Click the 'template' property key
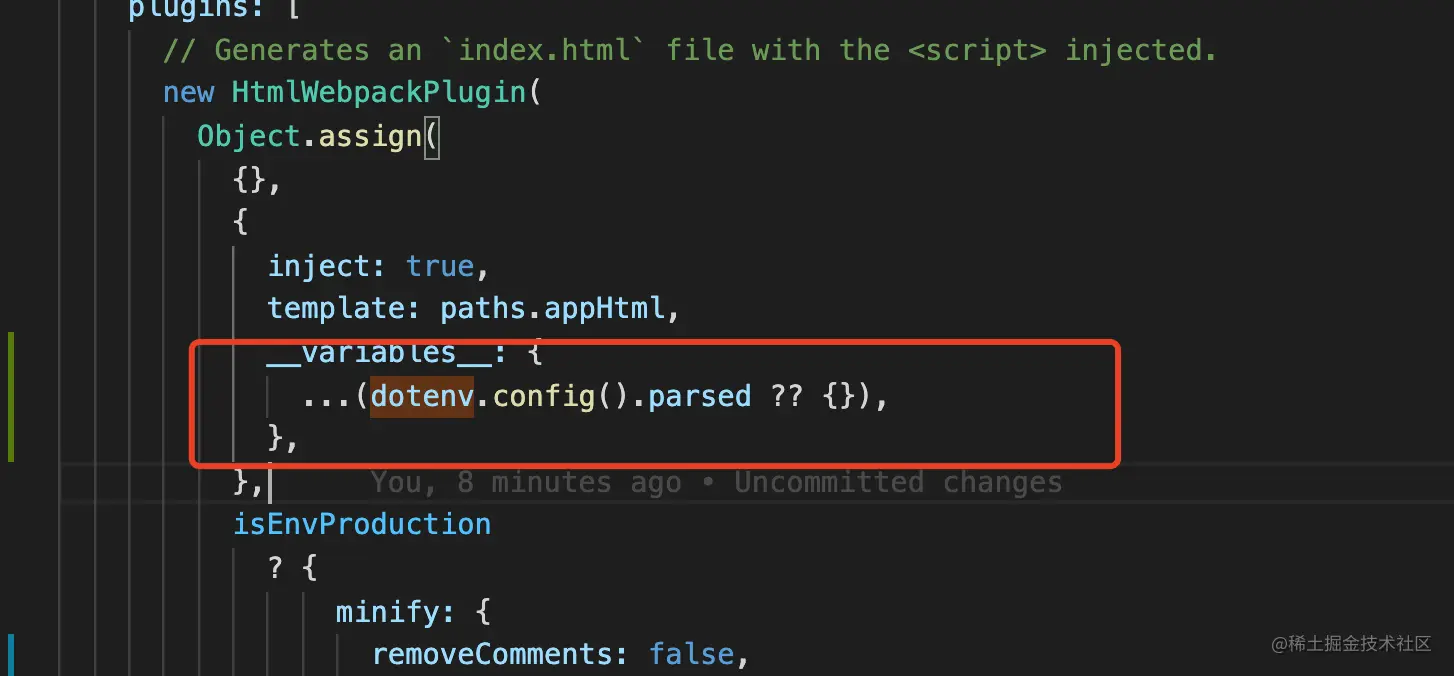The width and height of the screenshot is (1454, 676). 336,308
